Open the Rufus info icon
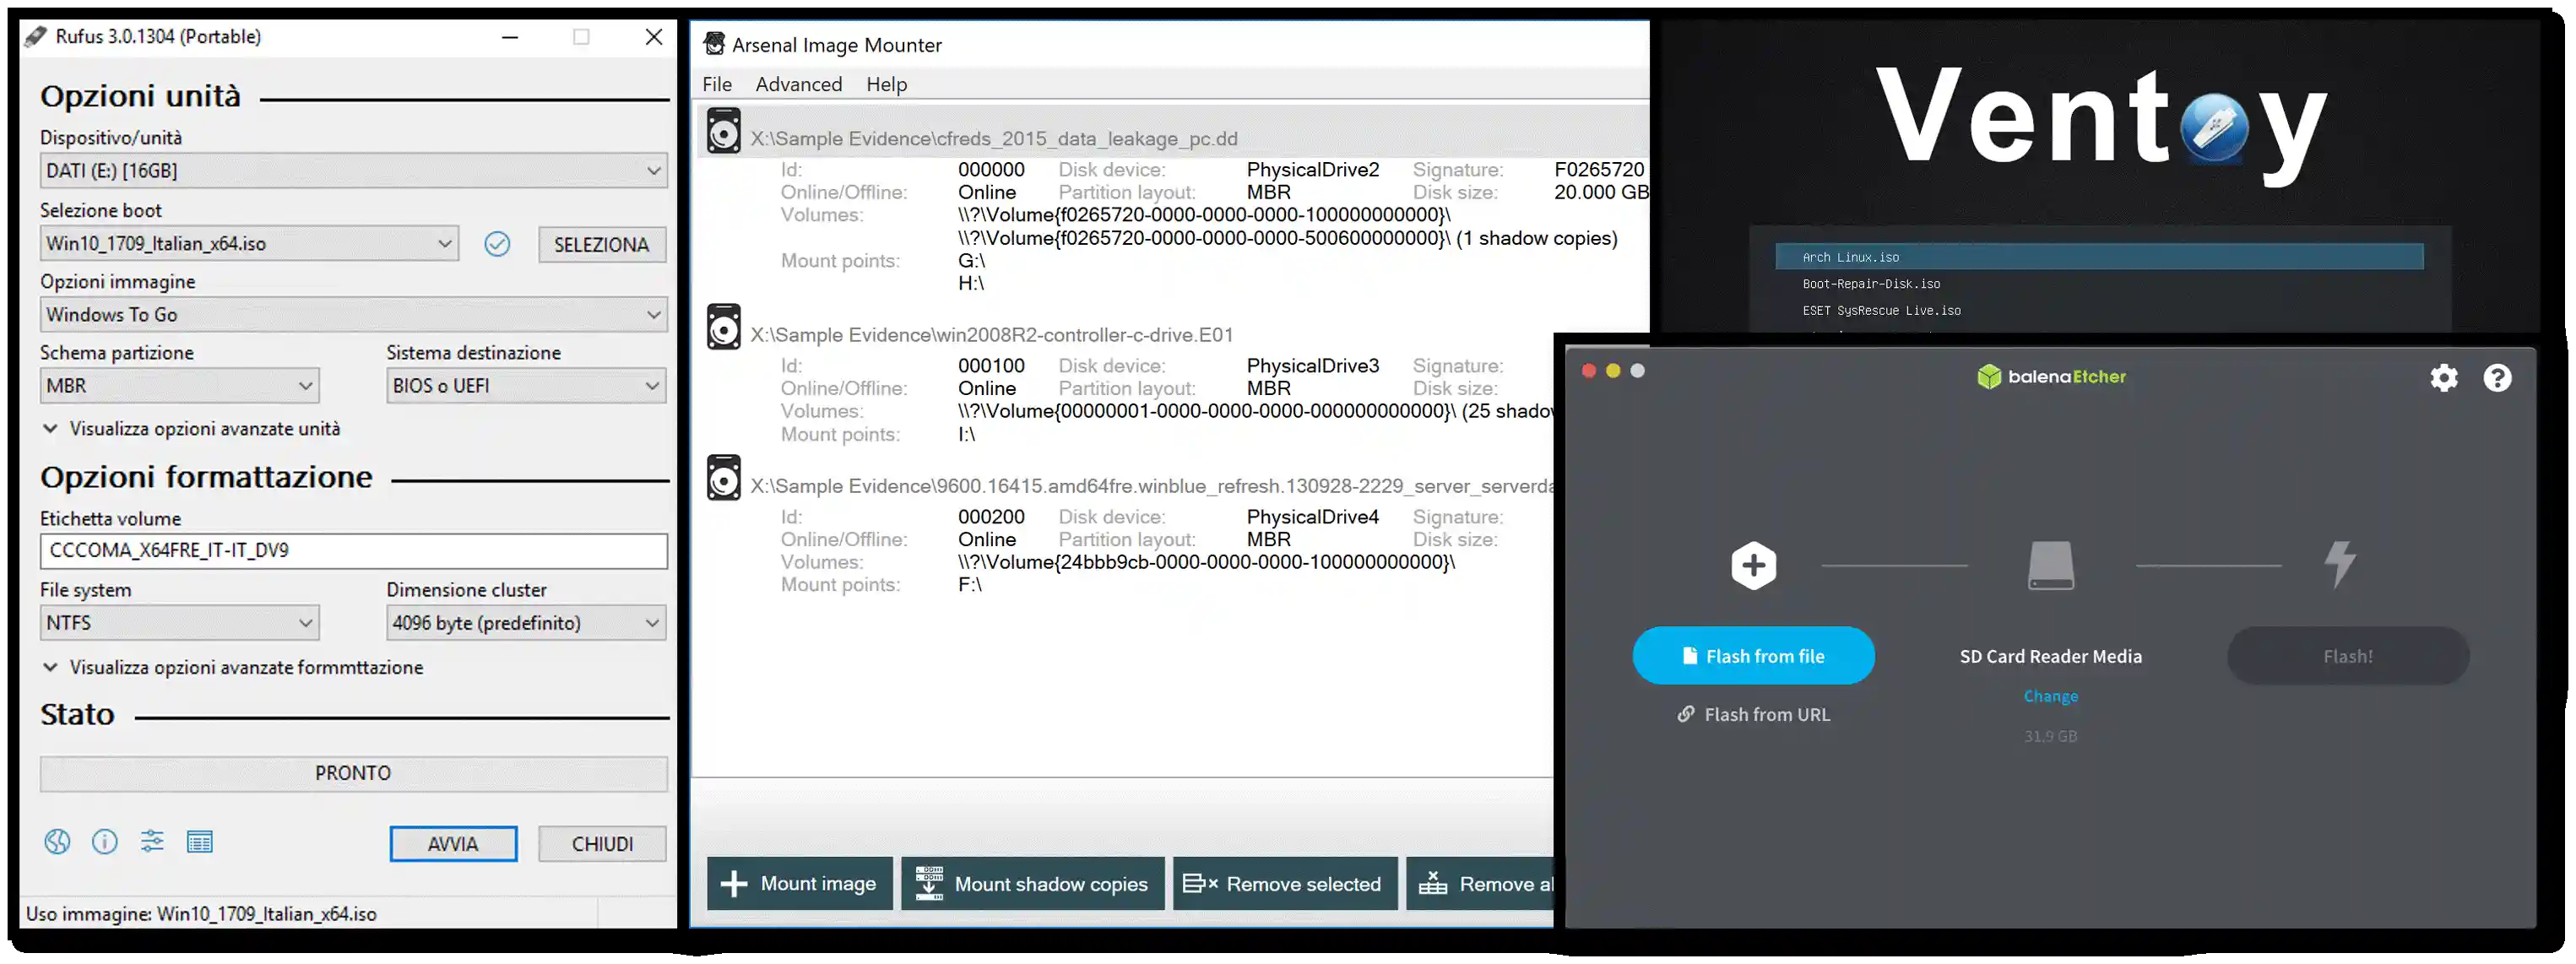 [x=104, y=842]
